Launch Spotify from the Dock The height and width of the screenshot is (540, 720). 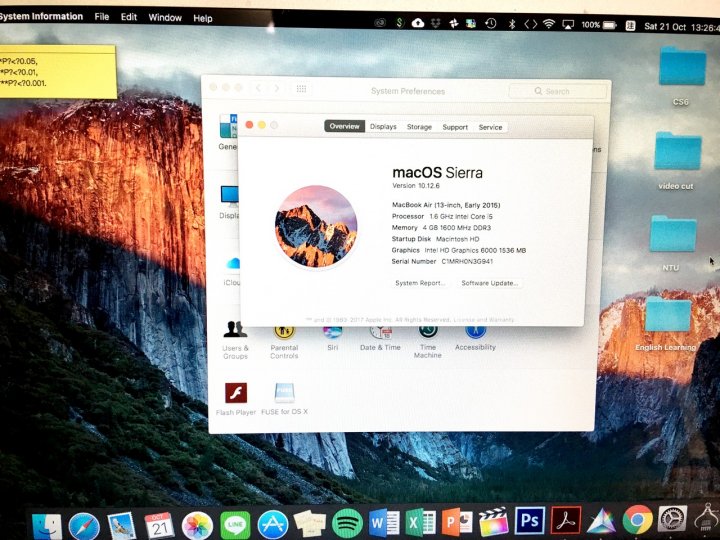tap(348, 523)
